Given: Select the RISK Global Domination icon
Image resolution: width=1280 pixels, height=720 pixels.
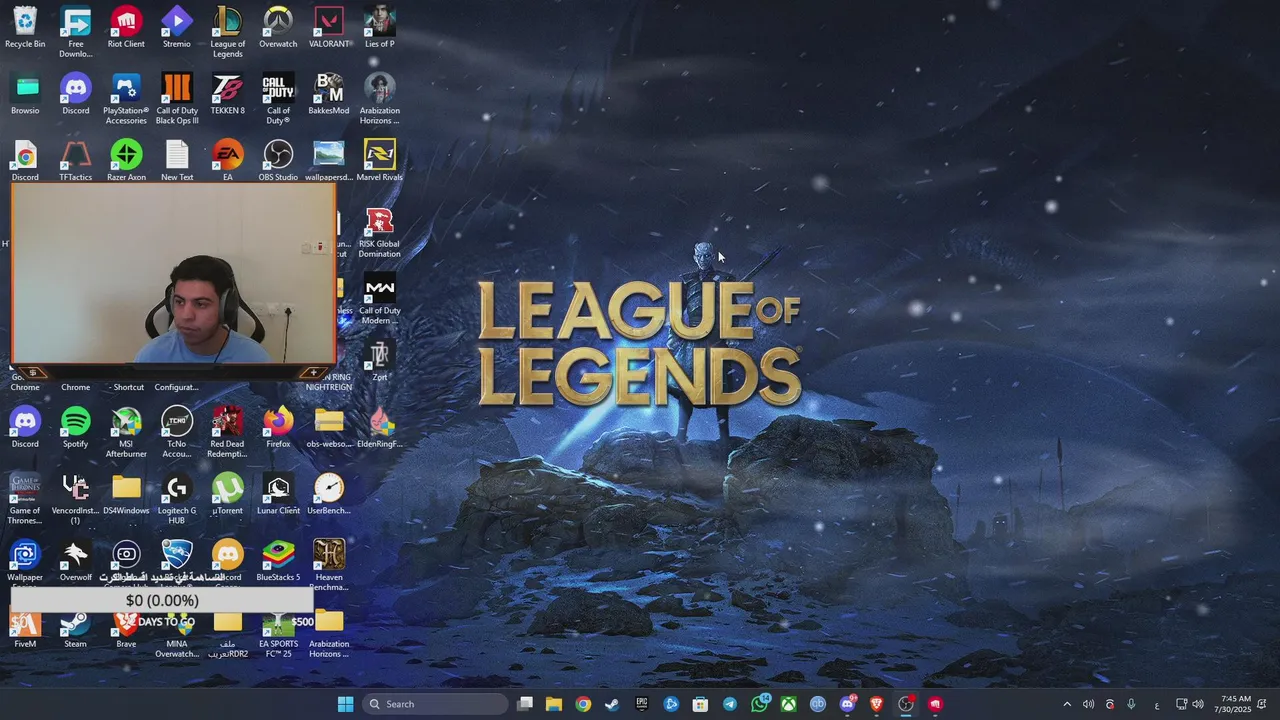Looking at the screenshot, I should [379, 232].
